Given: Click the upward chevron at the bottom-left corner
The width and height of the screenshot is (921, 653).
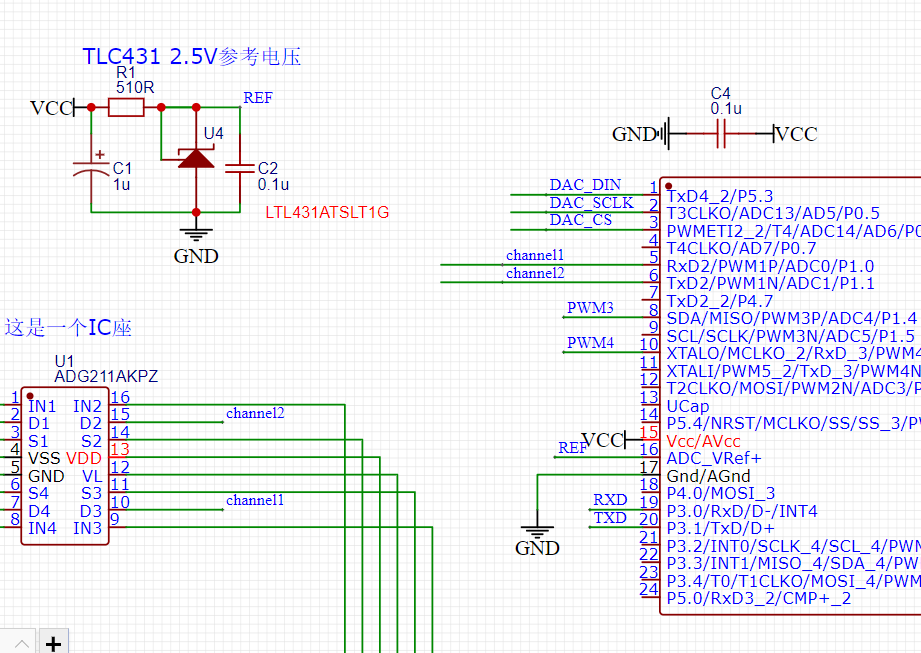Looking at the screenshot, I should (x=21, y=644).
